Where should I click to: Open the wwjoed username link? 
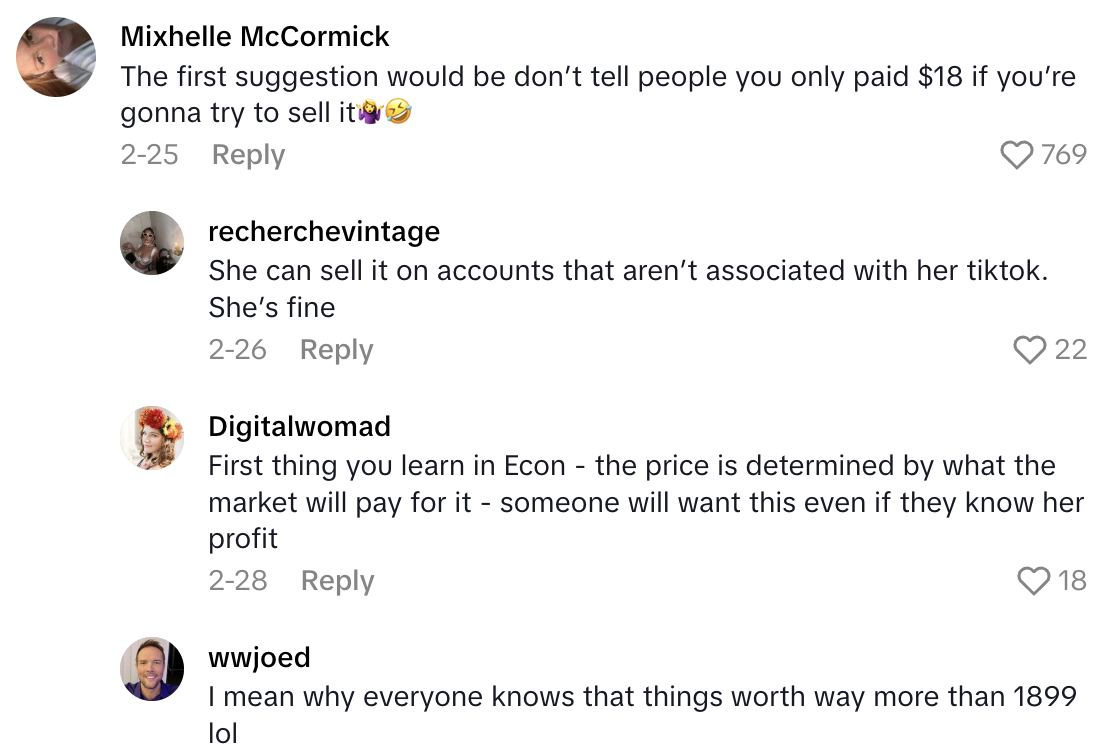coord(259,658)
